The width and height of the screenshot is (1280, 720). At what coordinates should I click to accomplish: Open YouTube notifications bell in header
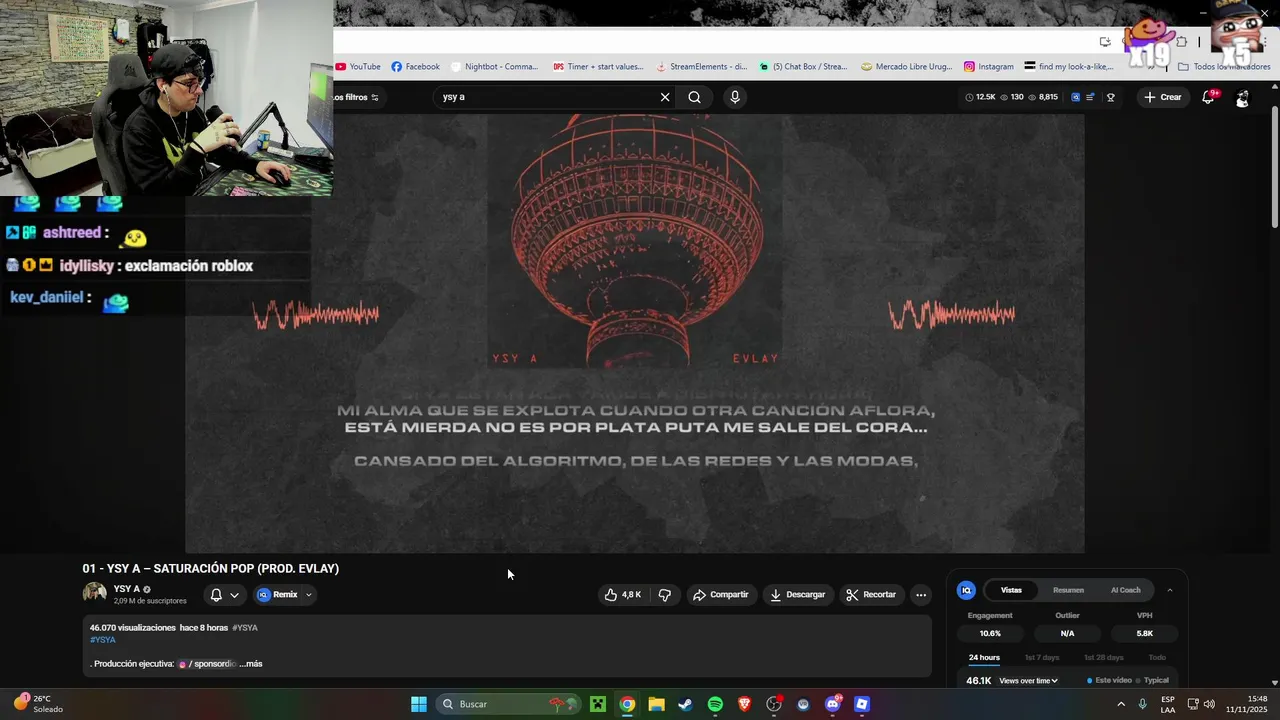pos(1208,97)
